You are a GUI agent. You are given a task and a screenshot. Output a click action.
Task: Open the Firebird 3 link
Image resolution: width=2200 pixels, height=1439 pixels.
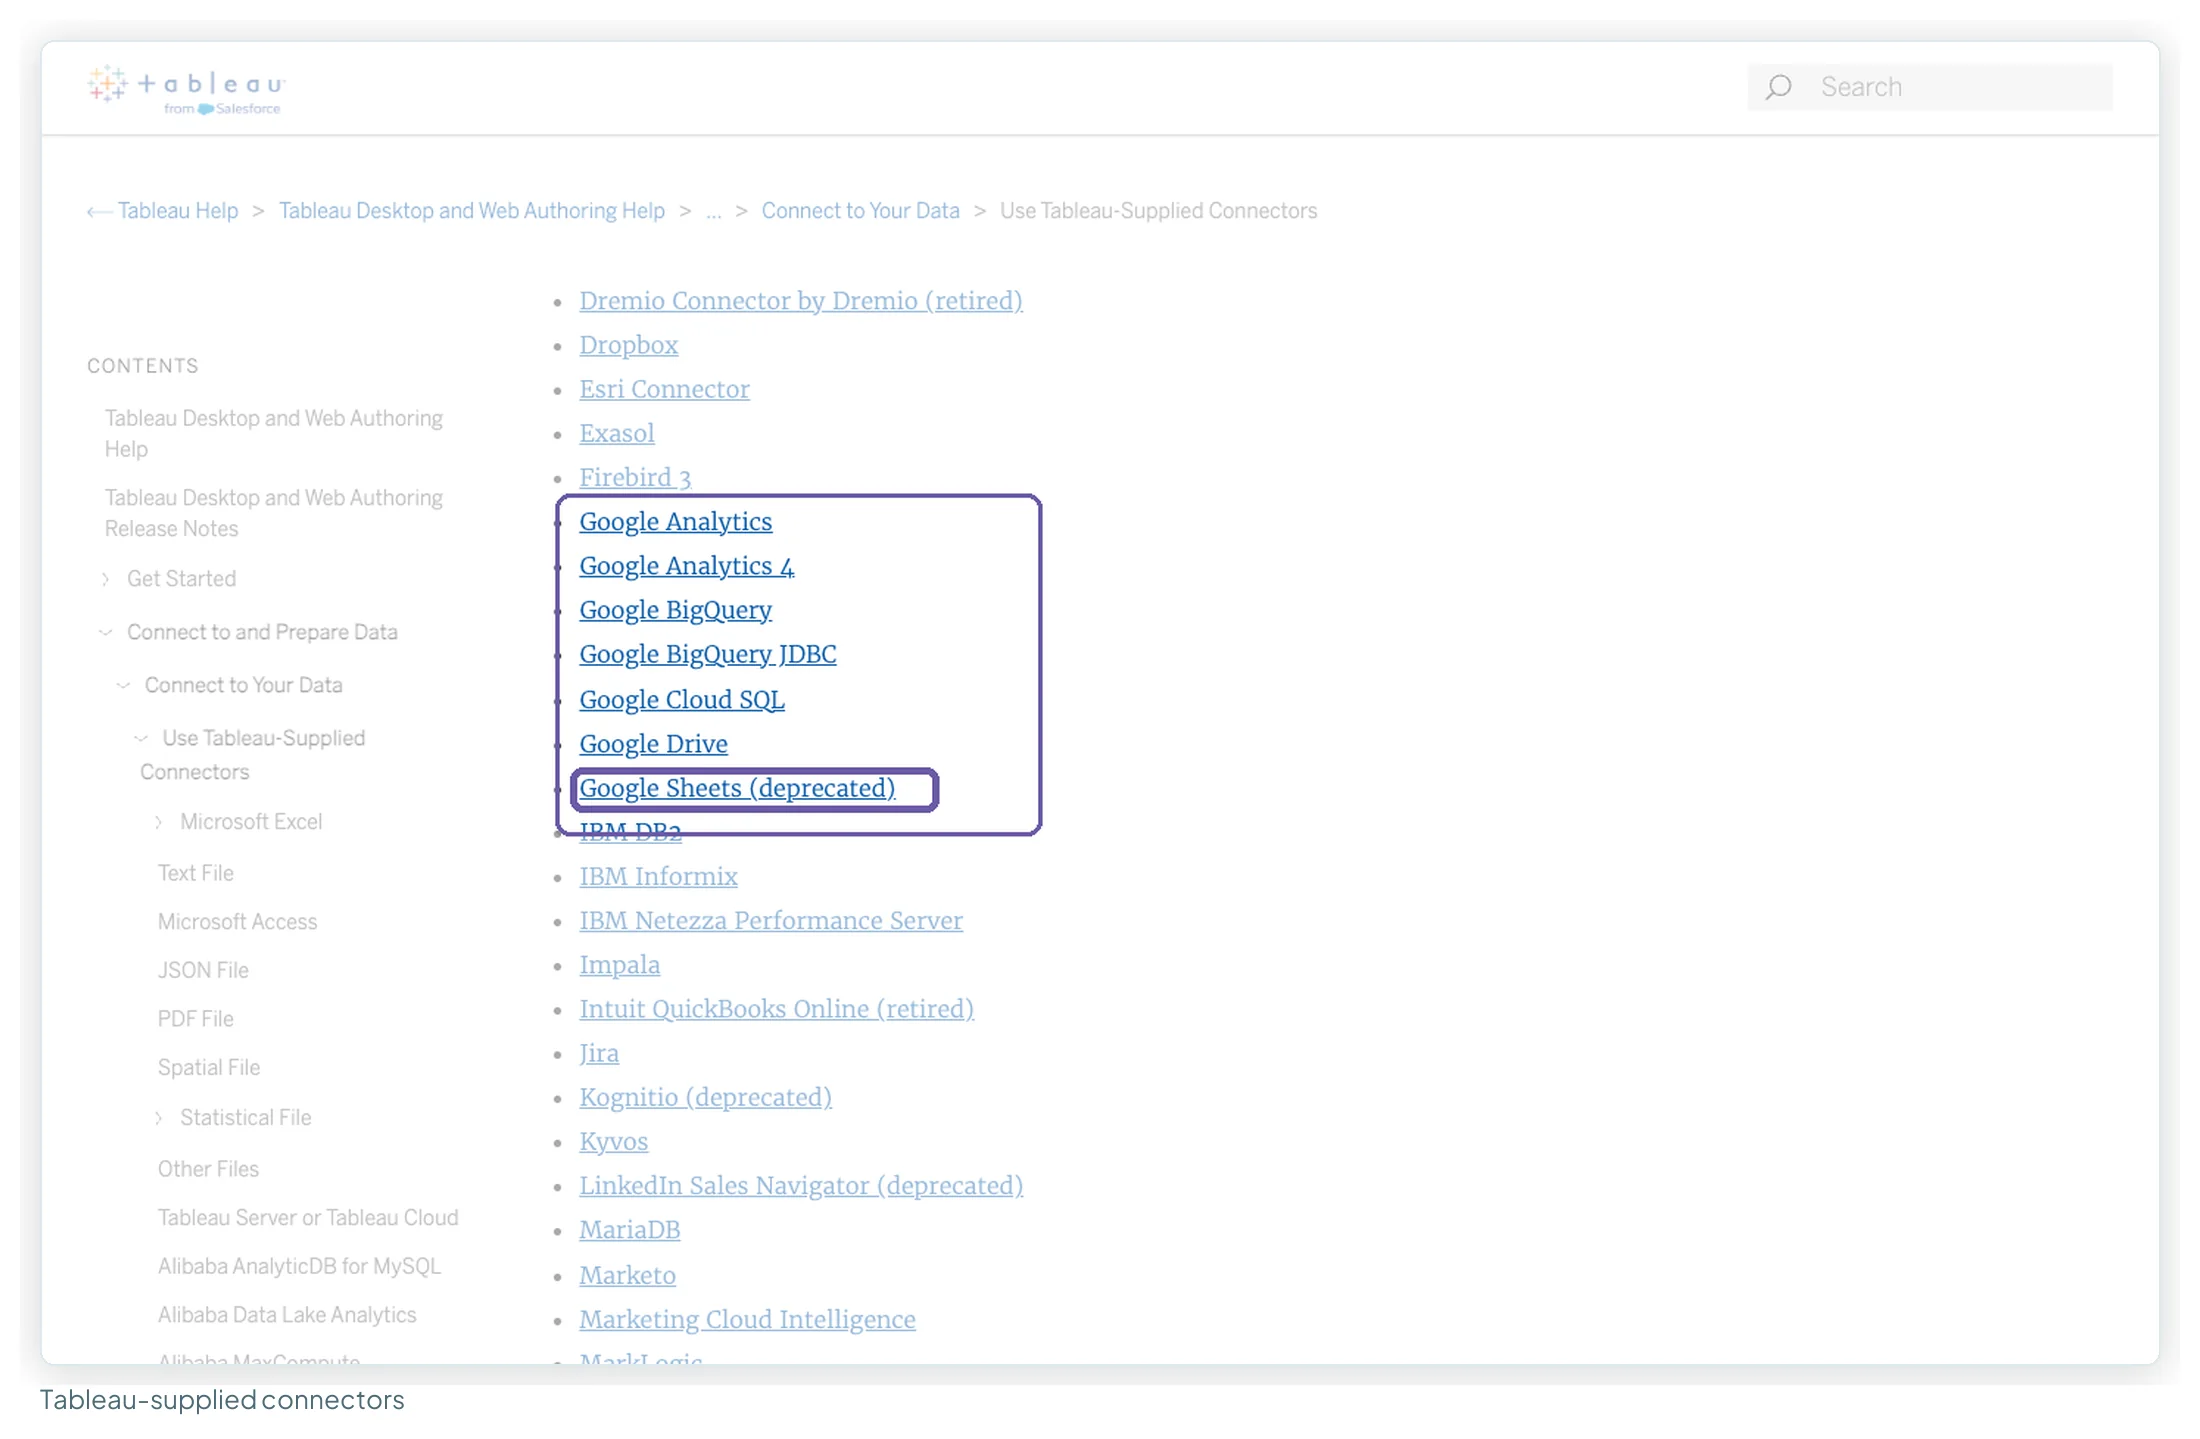[635, 478]
